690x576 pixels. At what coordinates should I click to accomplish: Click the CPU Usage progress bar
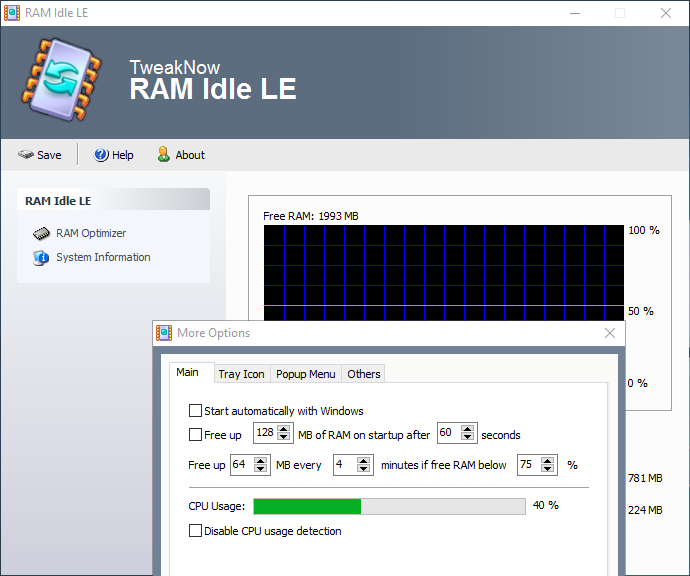coord(389,506)
